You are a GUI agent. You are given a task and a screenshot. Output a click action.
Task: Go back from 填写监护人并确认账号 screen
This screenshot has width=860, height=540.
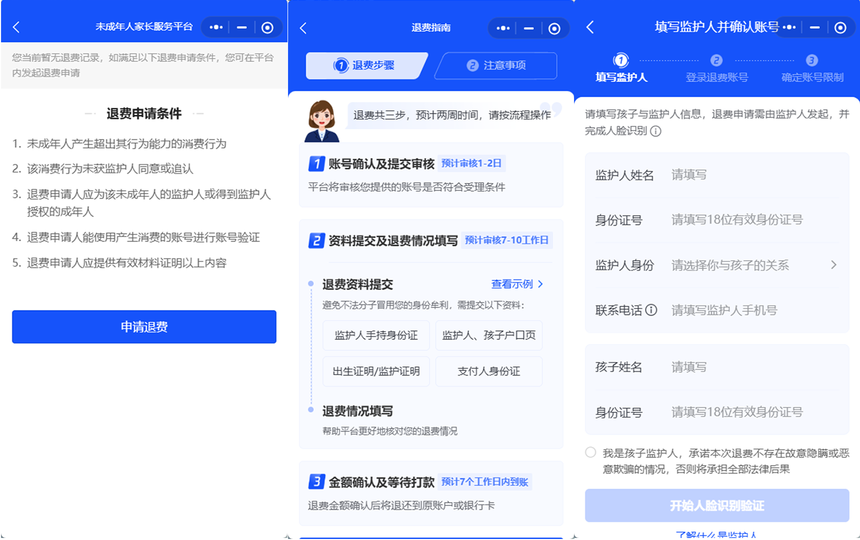click(590, 27)
